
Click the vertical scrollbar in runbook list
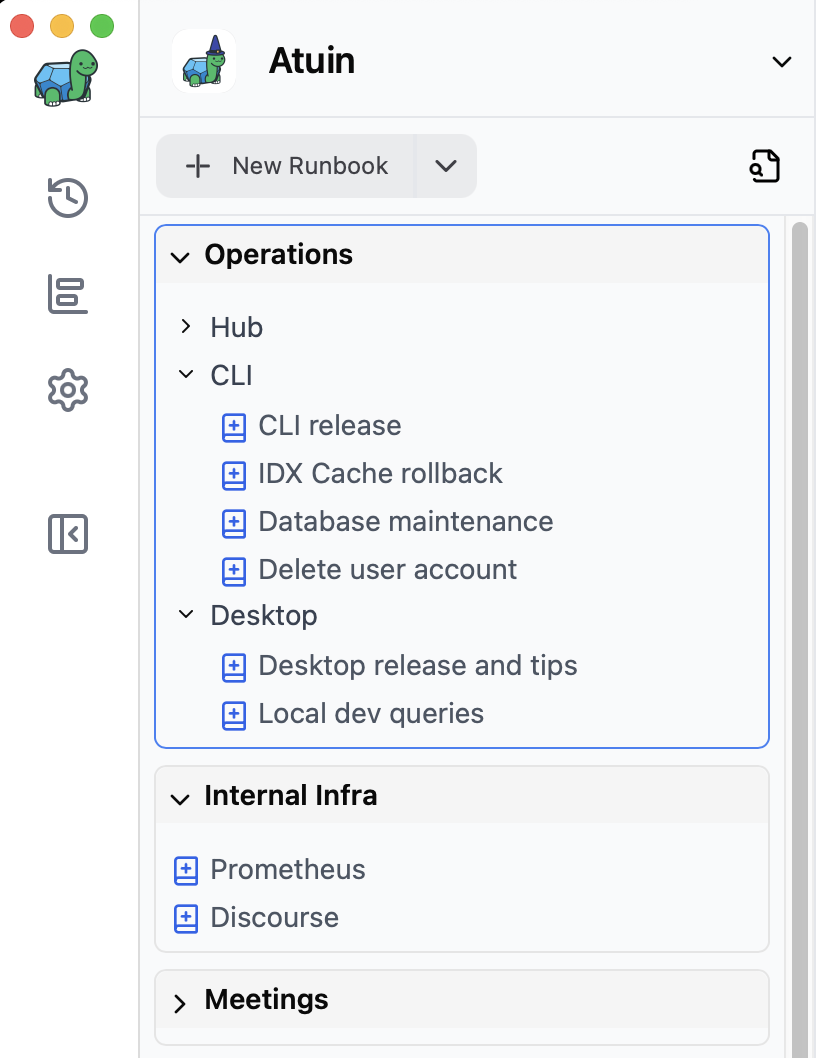tap(799, 600)
